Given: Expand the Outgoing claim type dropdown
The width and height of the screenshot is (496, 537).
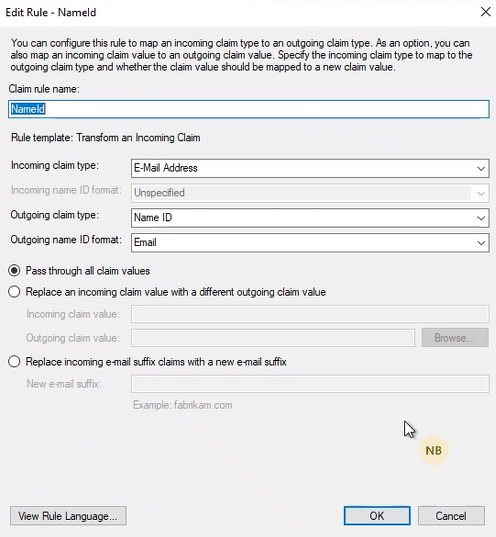Looking at the screenshot, I should pos(310,218).
